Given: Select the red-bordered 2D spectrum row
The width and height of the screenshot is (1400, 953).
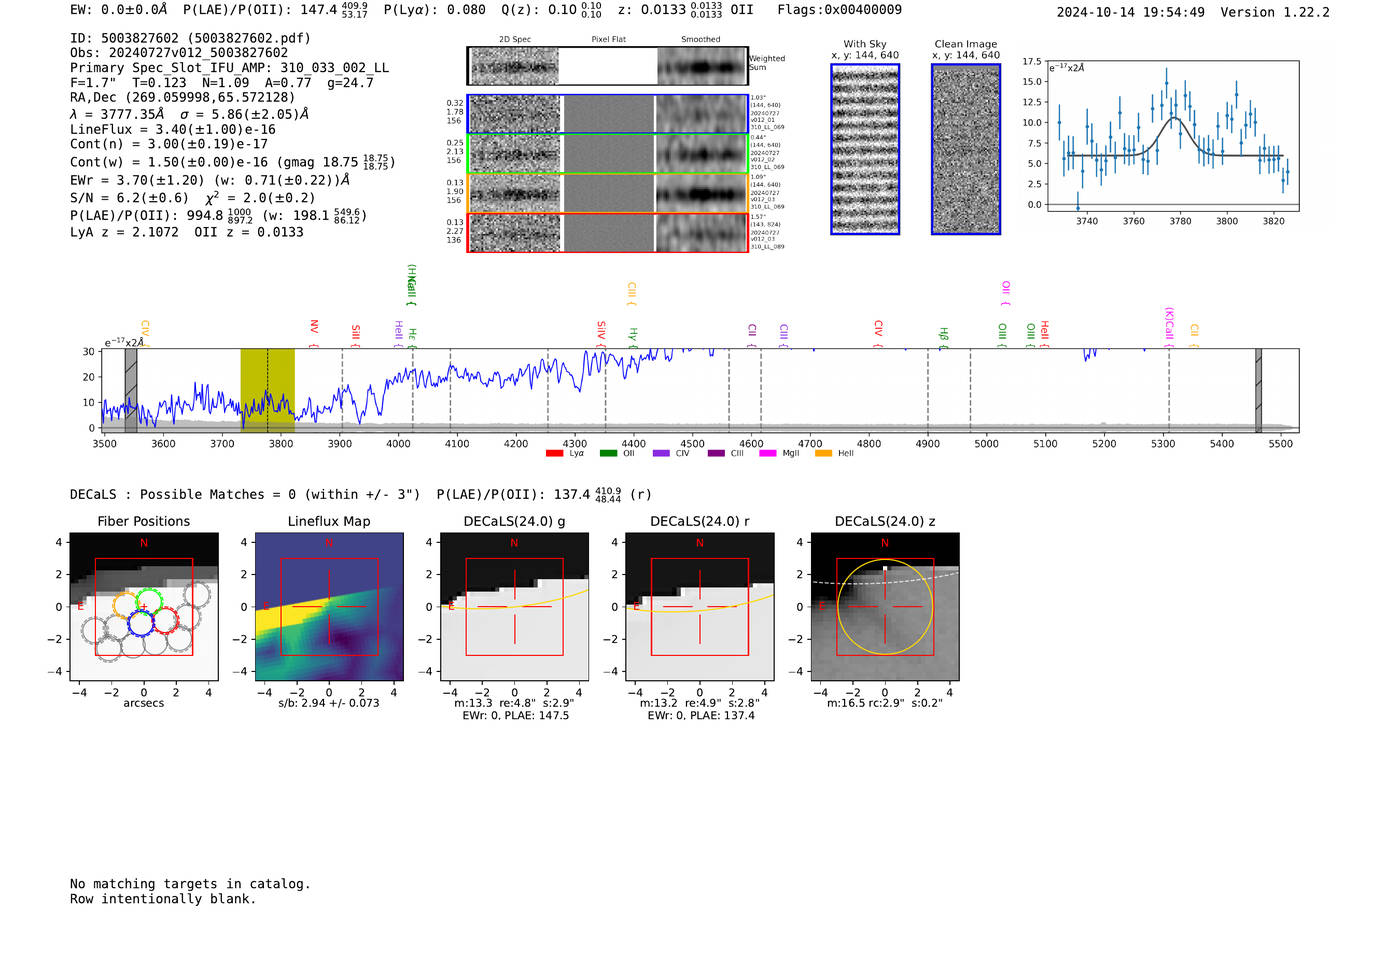Looking at the screenshot, I should (608, 232).
